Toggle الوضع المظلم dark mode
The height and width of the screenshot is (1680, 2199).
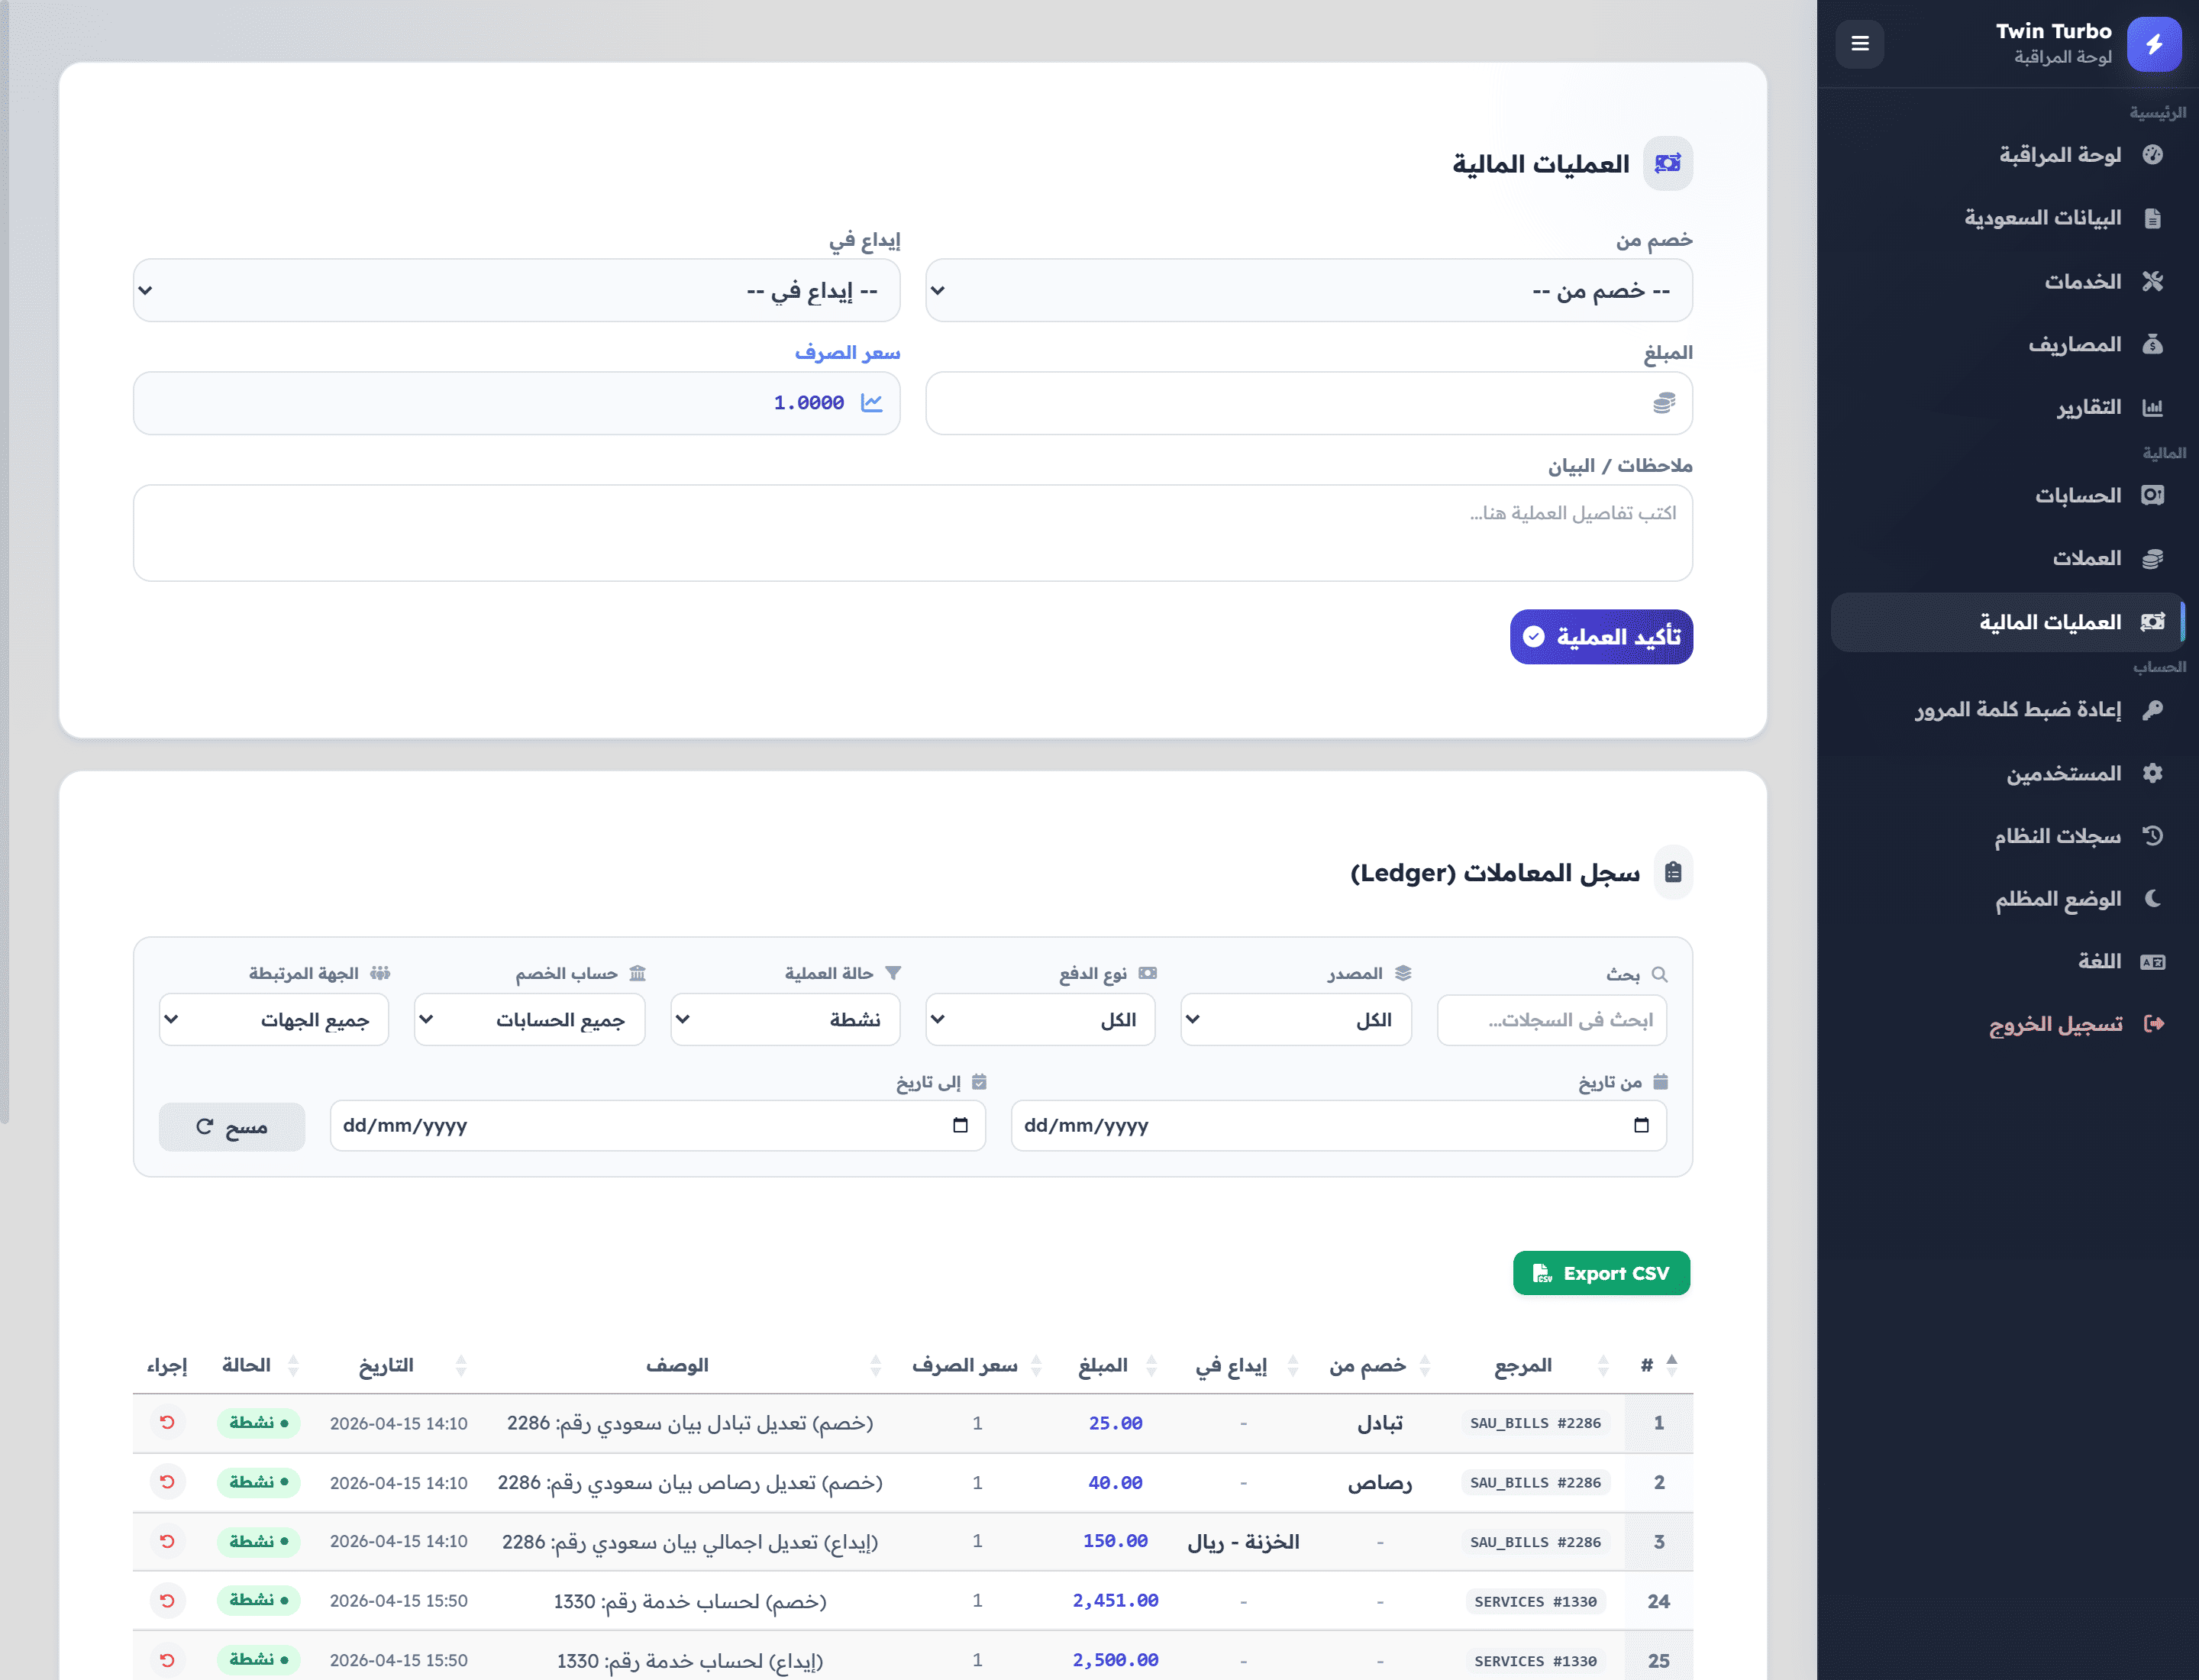point(2008,900)
